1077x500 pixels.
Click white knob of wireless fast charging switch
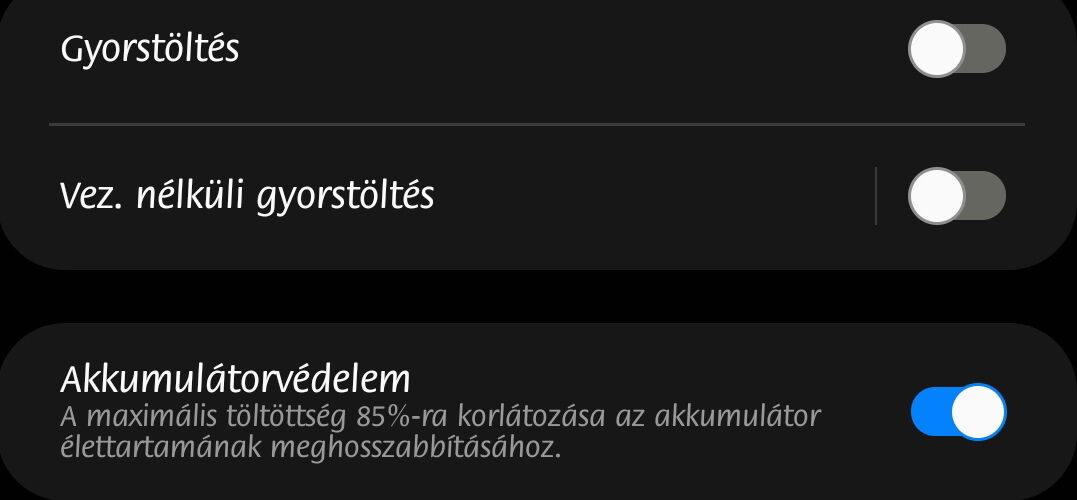[x=936, y=196]
